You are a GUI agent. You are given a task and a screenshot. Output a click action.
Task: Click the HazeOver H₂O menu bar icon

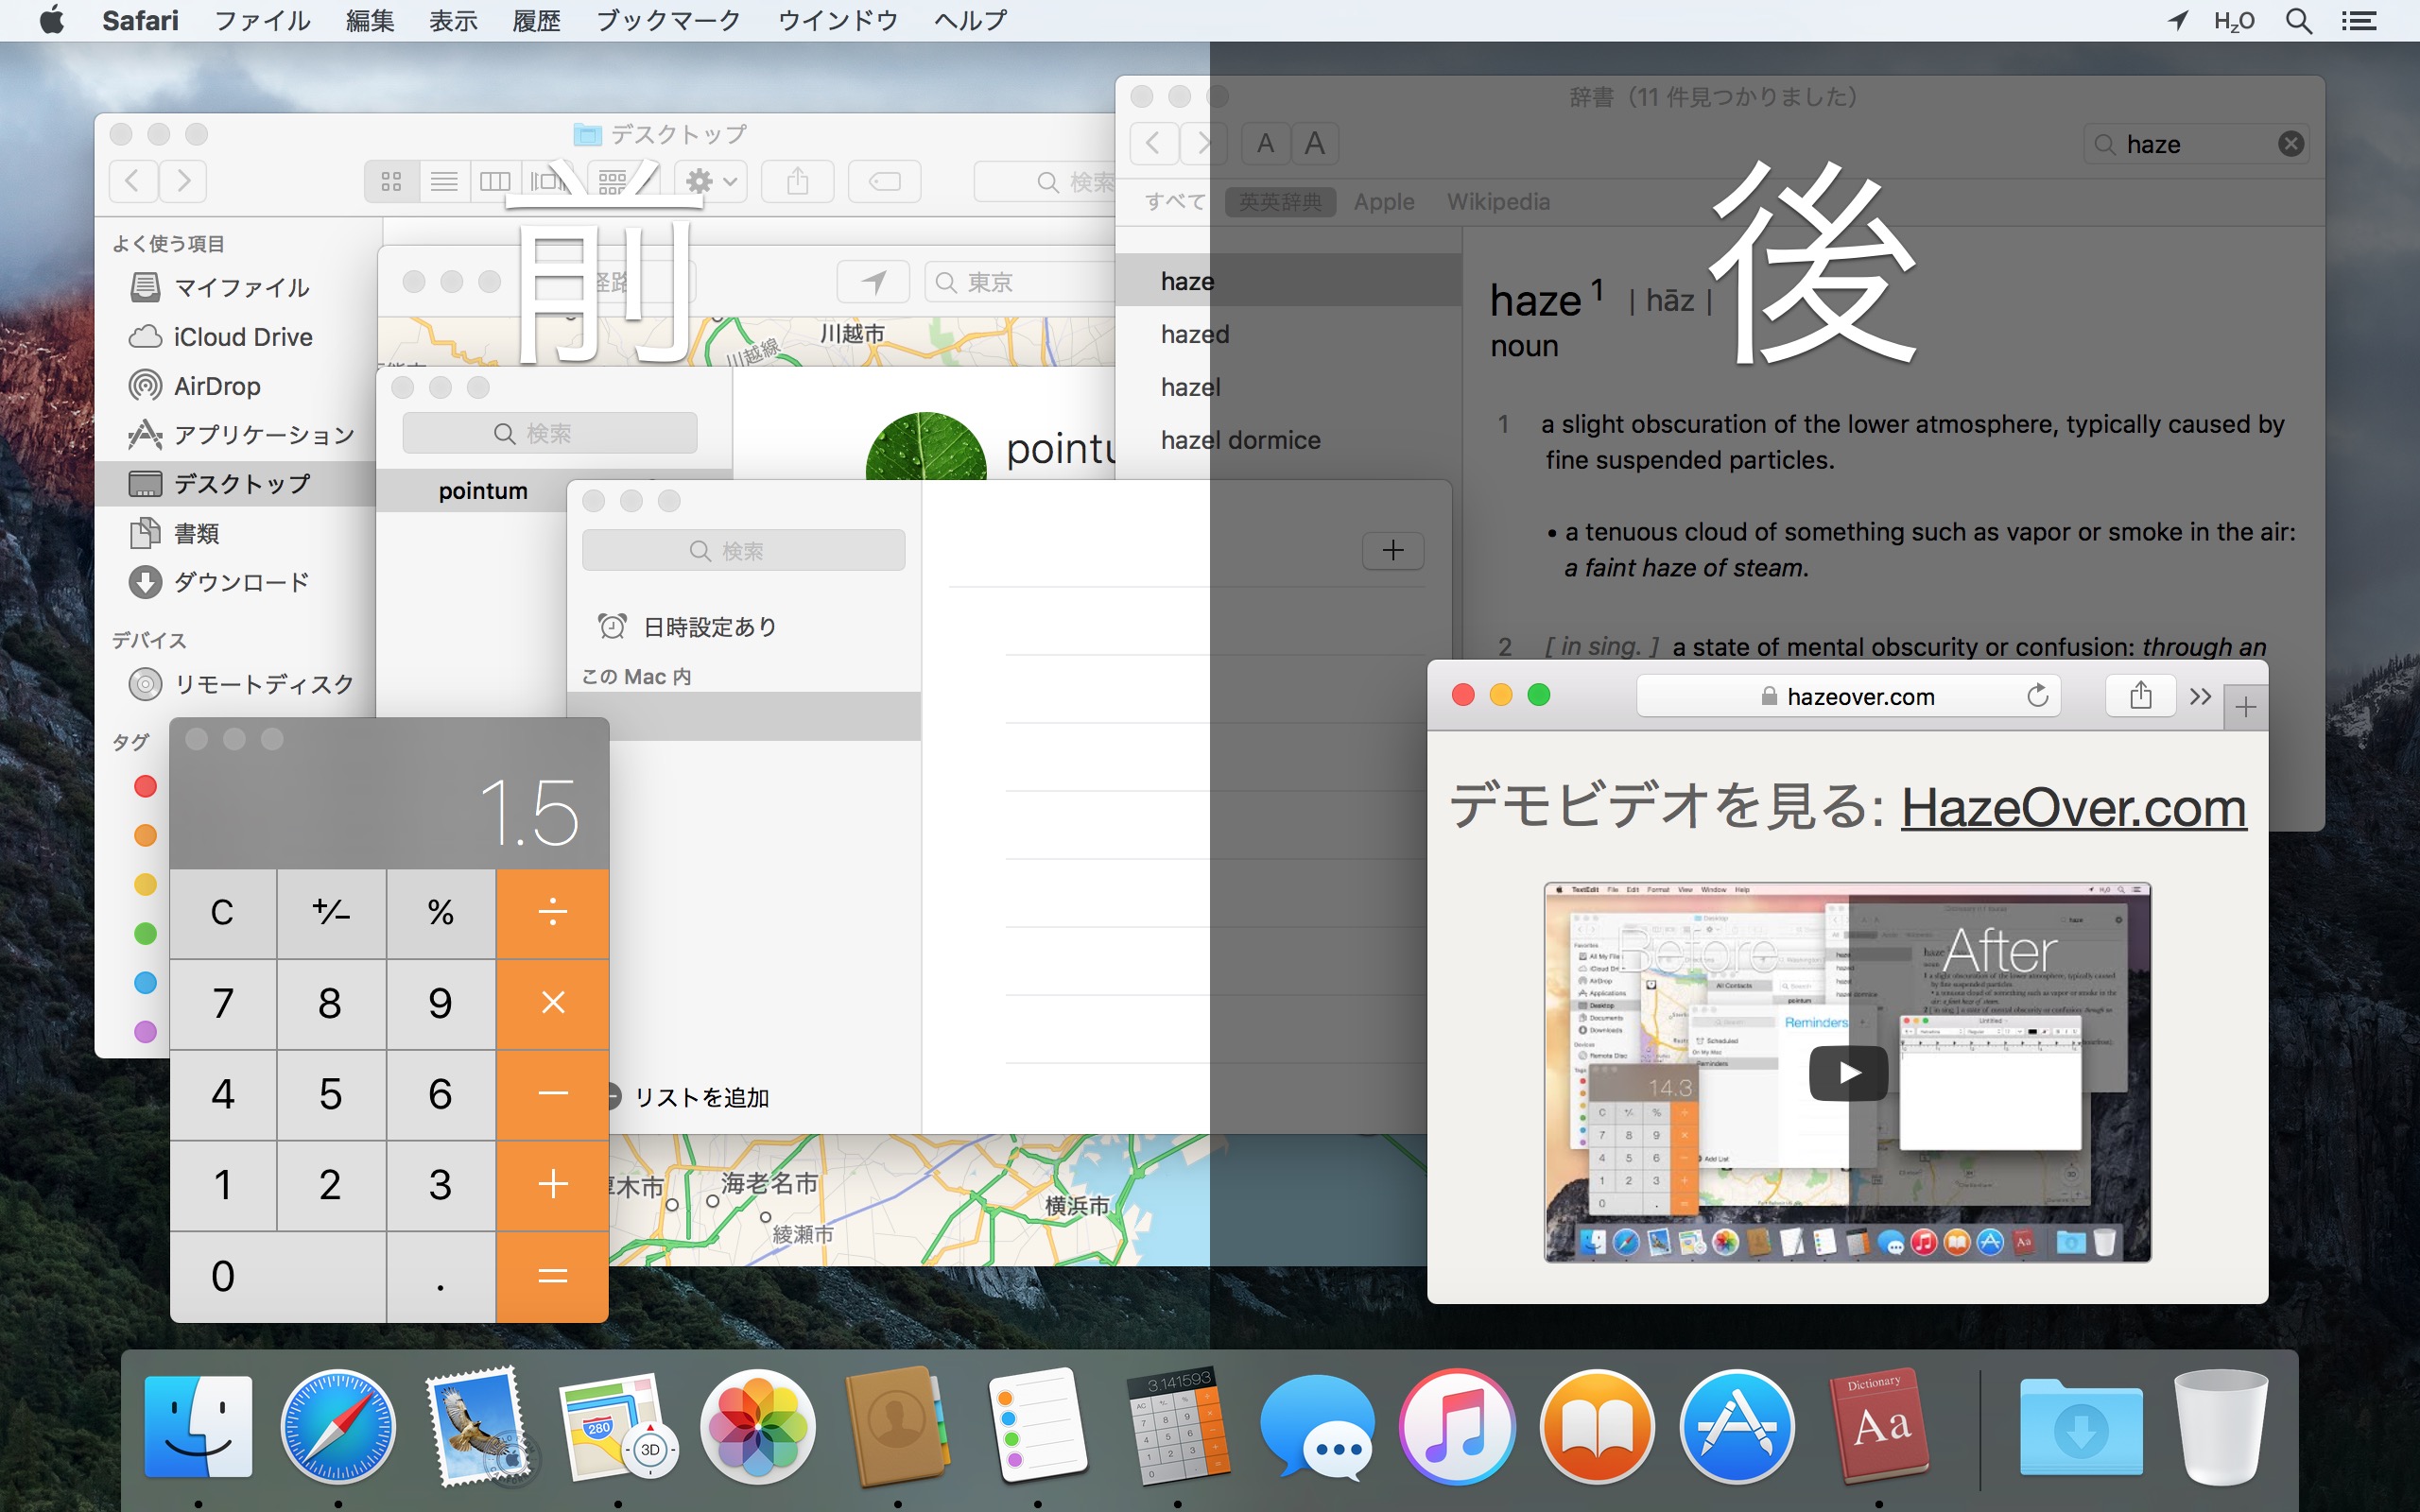point(2234,21)
